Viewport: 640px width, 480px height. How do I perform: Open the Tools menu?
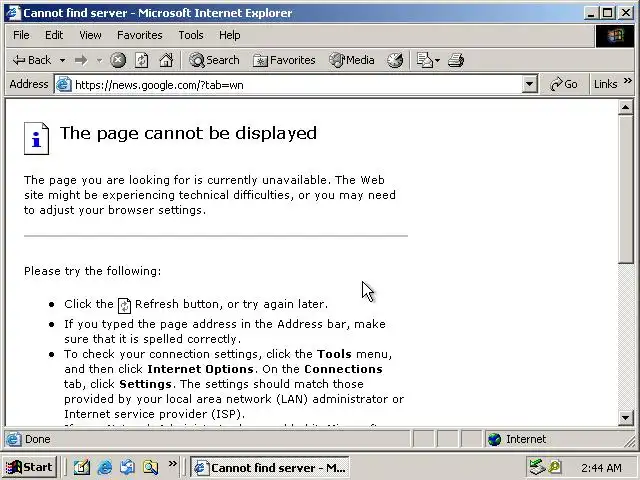[191, 35]
